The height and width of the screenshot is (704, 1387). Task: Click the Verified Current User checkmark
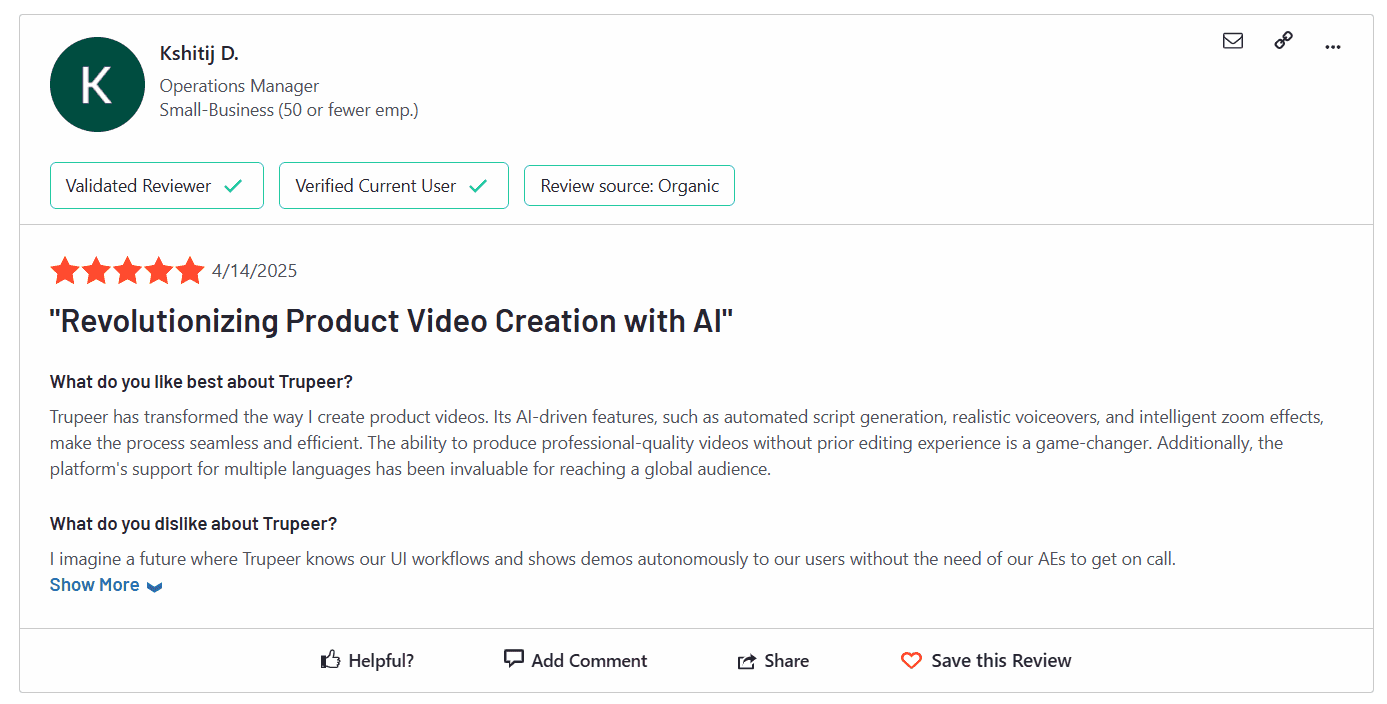[480, 185]
